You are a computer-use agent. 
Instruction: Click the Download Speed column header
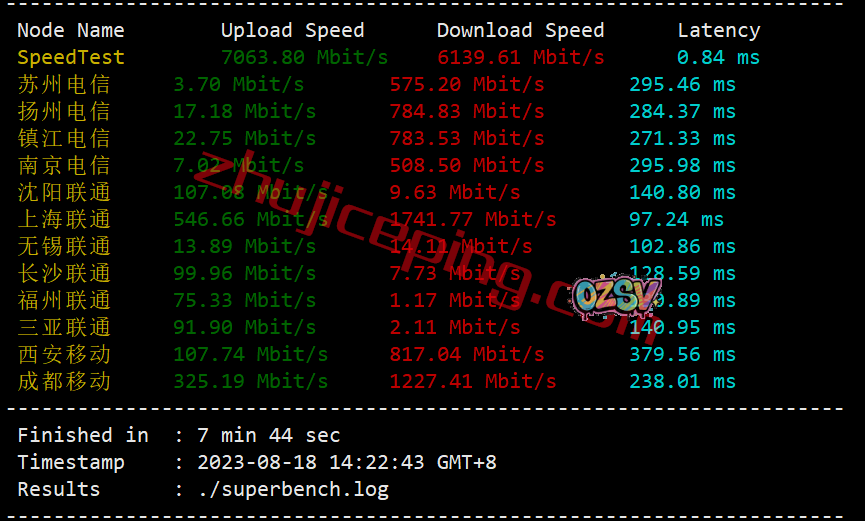coord(520,30)
